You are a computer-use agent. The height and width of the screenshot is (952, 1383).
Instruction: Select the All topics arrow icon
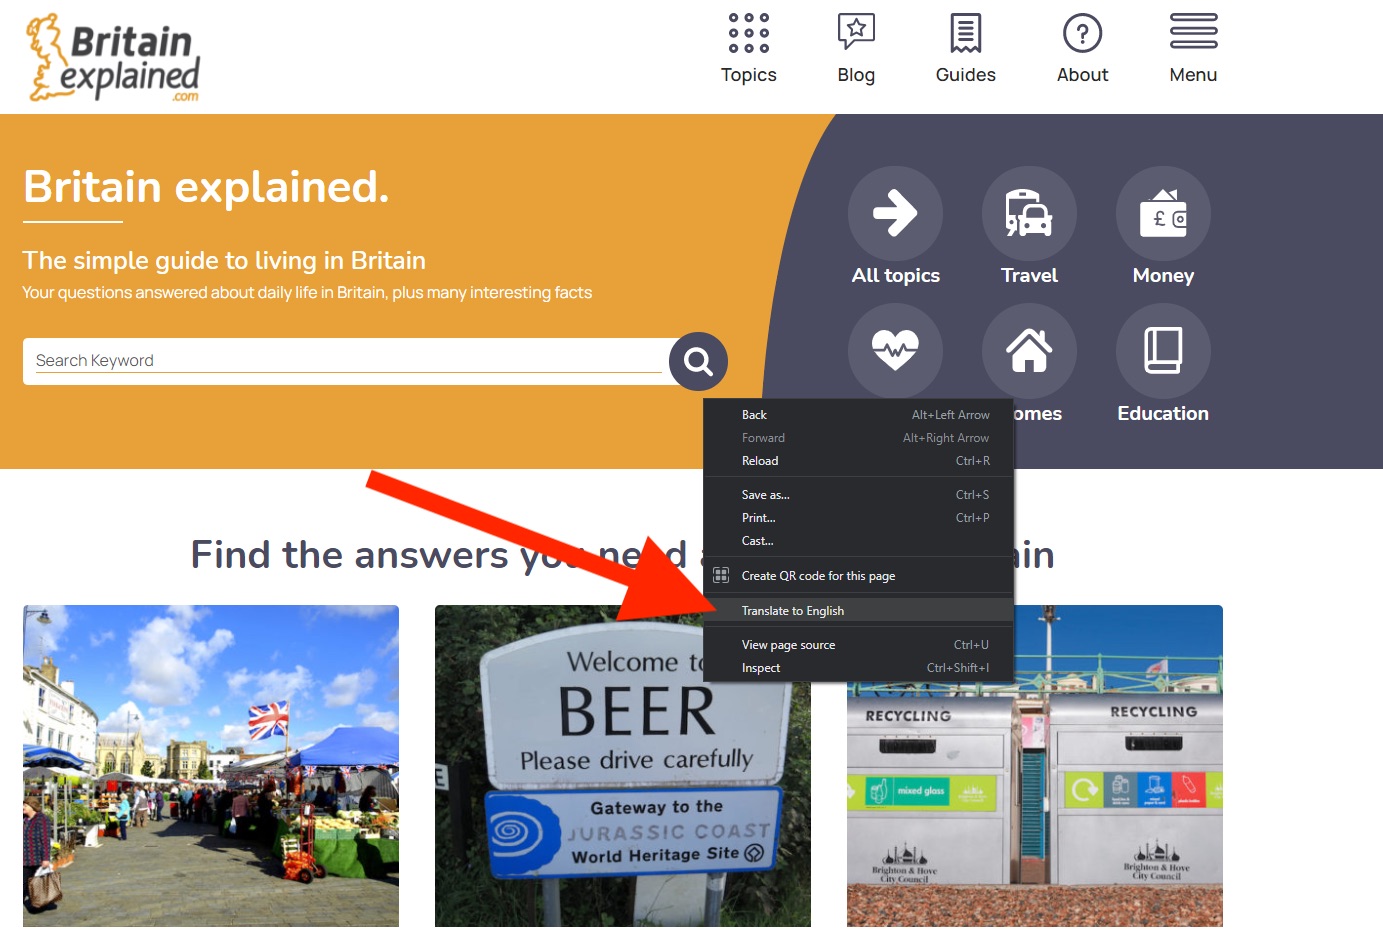point(895,213)
